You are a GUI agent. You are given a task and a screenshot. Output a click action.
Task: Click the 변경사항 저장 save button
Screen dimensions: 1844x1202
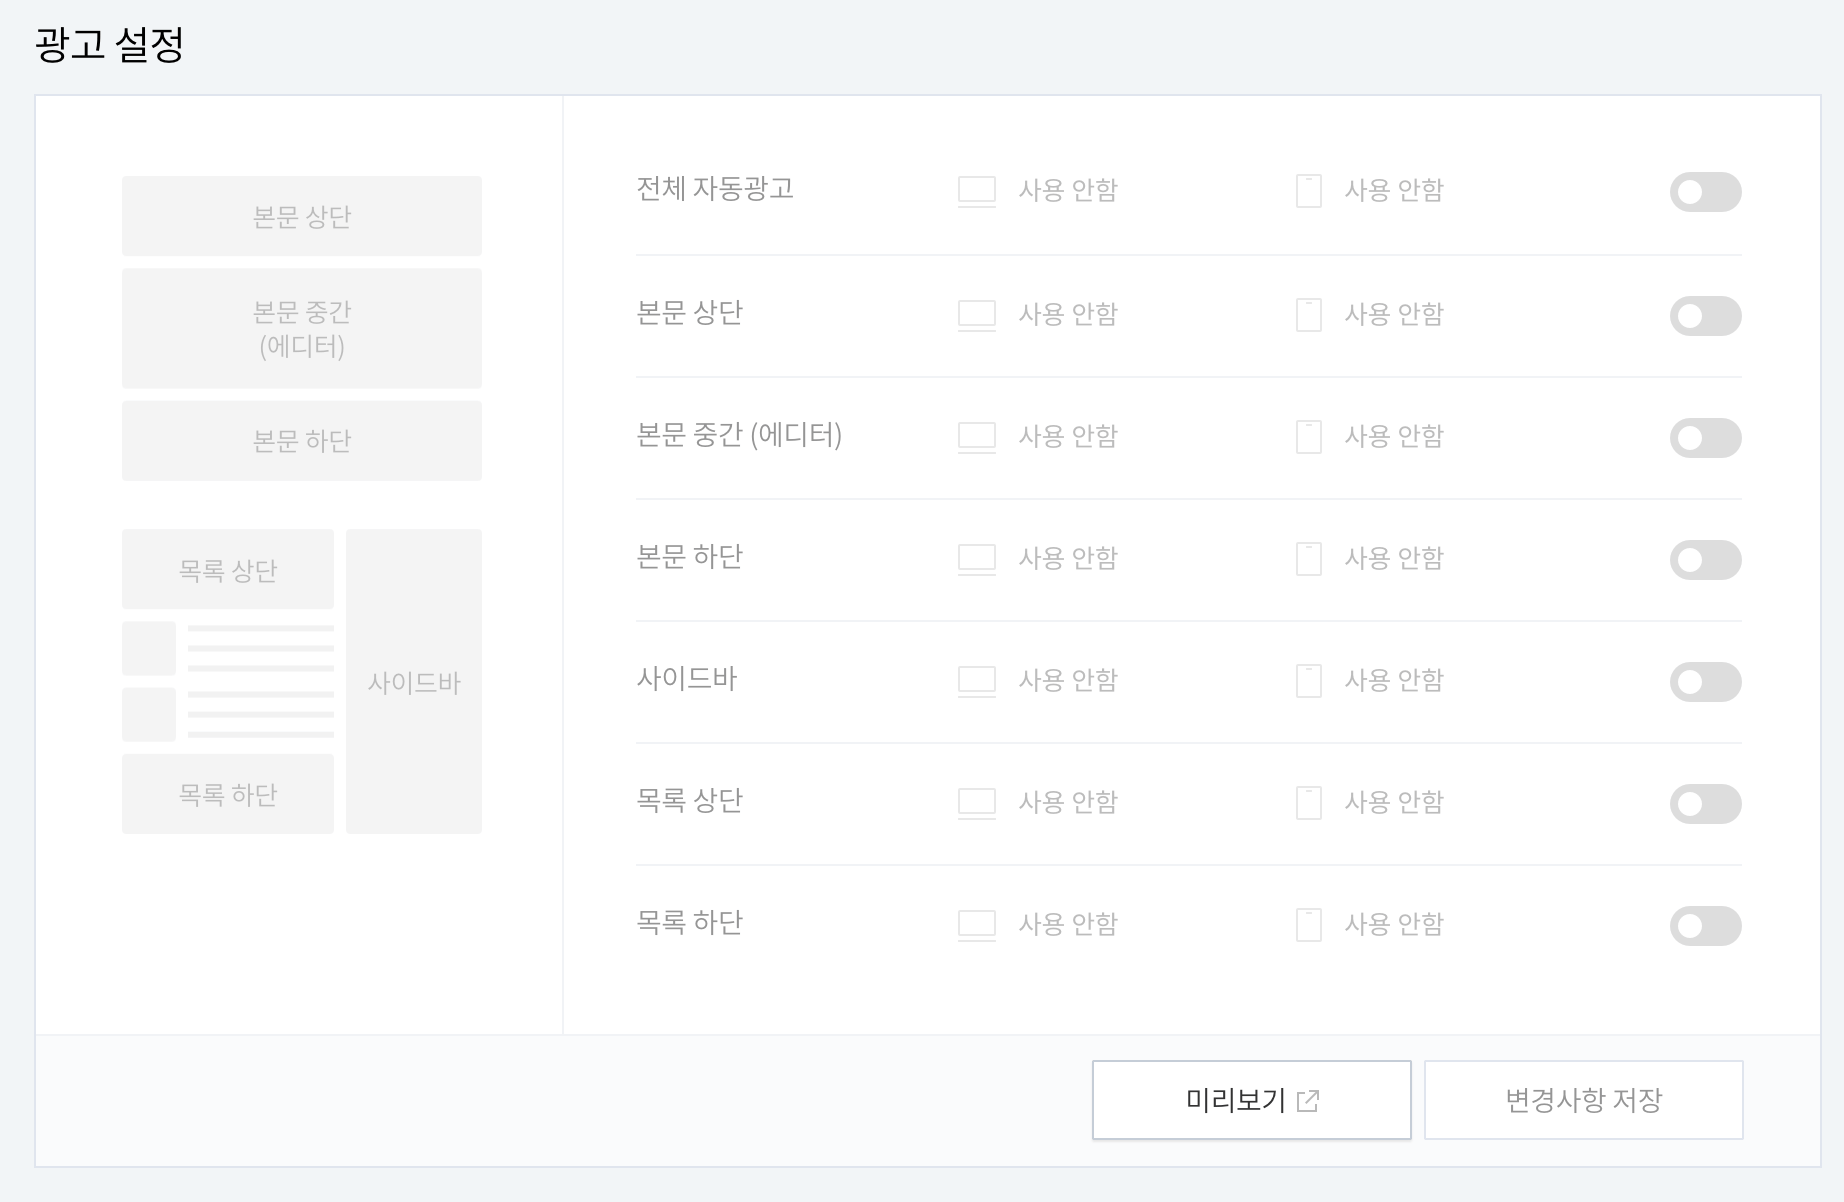(1583, 1099)
